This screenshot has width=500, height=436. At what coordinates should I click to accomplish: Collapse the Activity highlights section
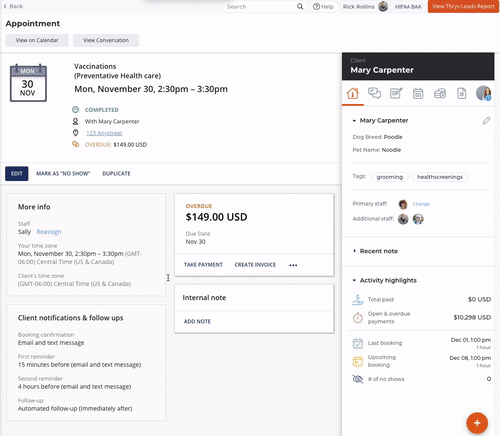(354, 280)
